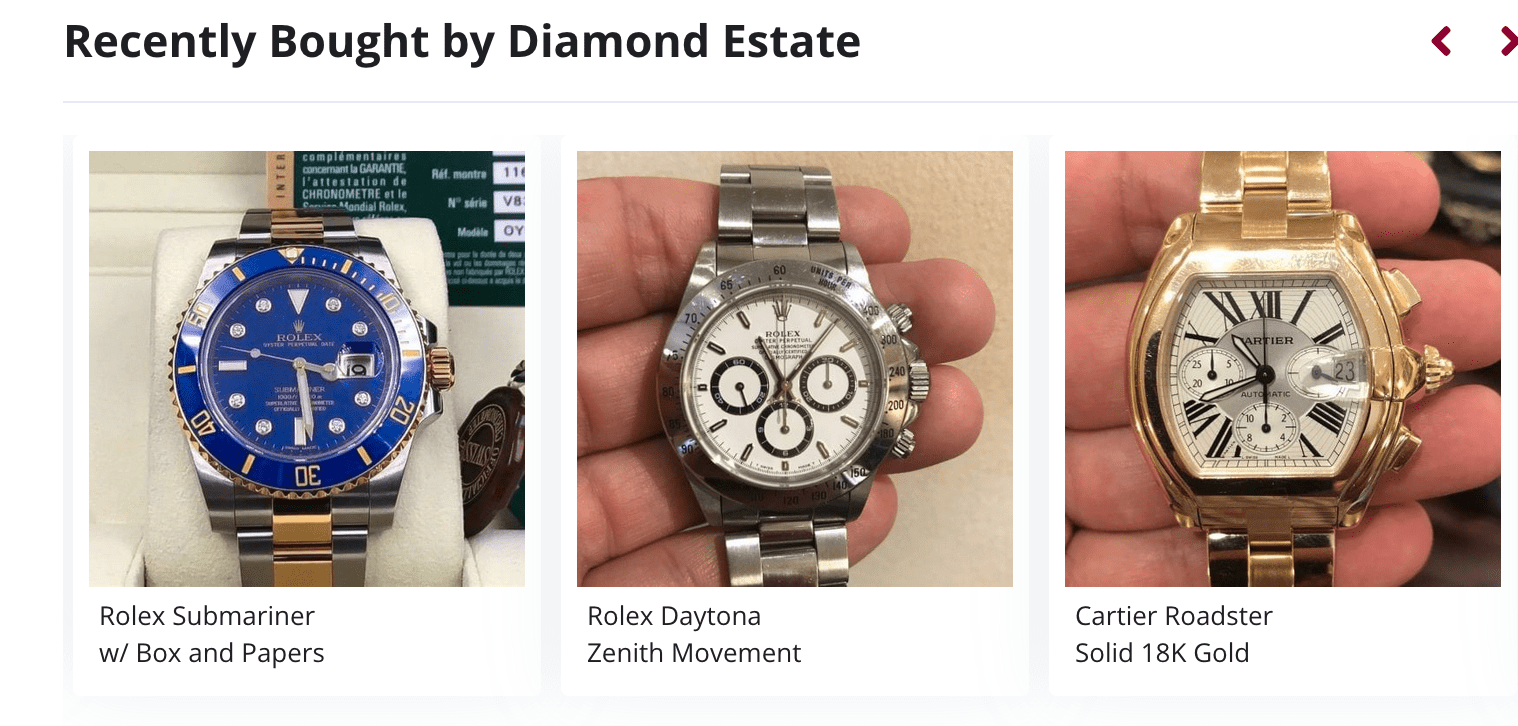Click the "Zenith Movement" caption text

(694, 654)
